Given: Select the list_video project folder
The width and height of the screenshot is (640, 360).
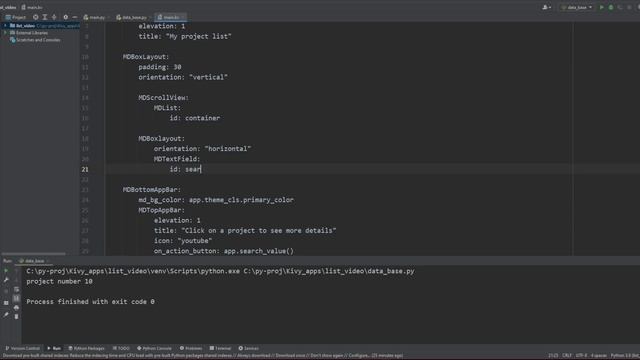Looking at the screenshot, I should (x=25, y=25).
